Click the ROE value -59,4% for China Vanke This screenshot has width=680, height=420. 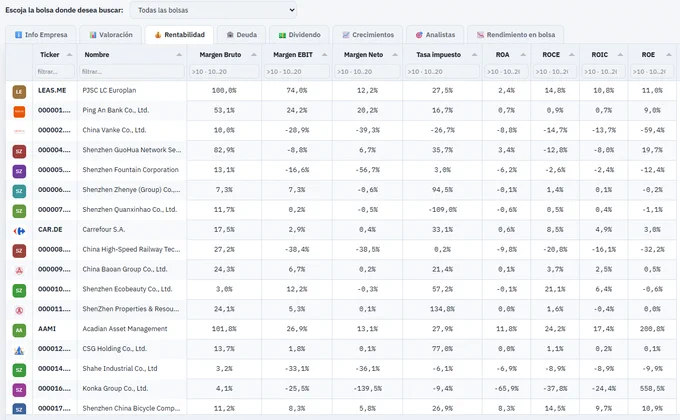652,130
